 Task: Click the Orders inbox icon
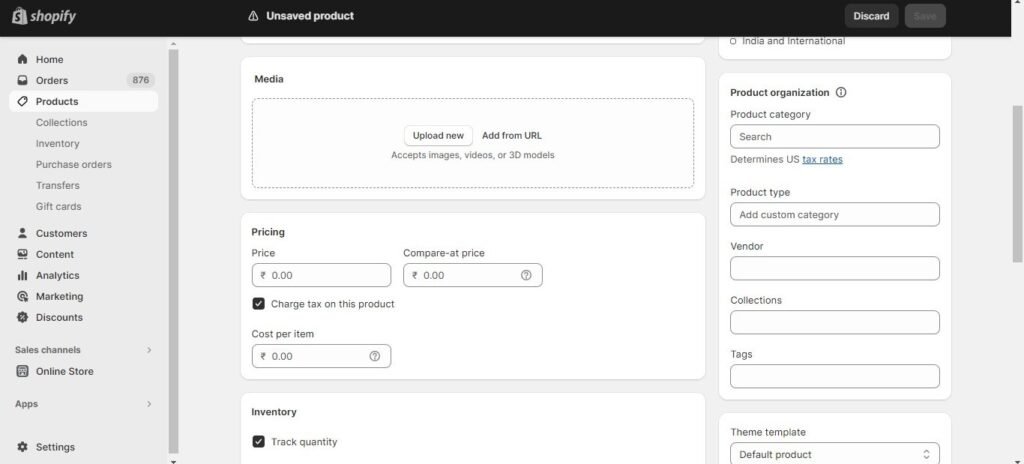click(22, 81)
